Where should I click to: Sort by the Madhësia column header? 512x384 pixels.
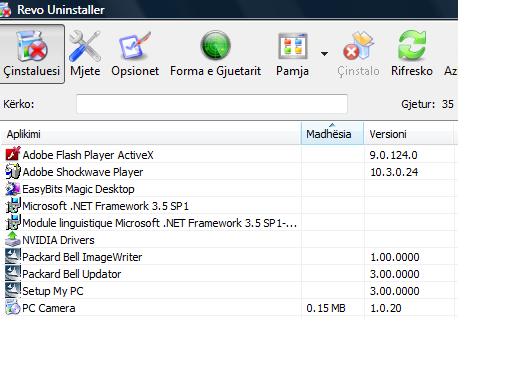click(332, 134)
